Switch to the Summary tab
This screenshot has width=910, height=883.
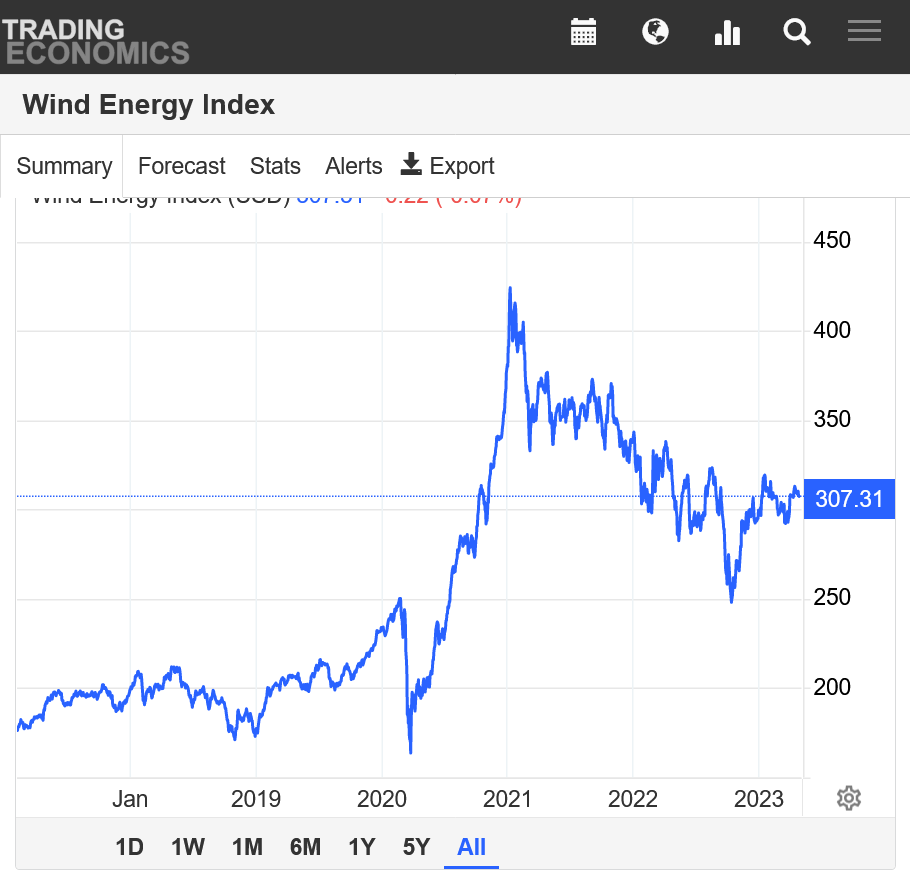click(x=64, y=166)
